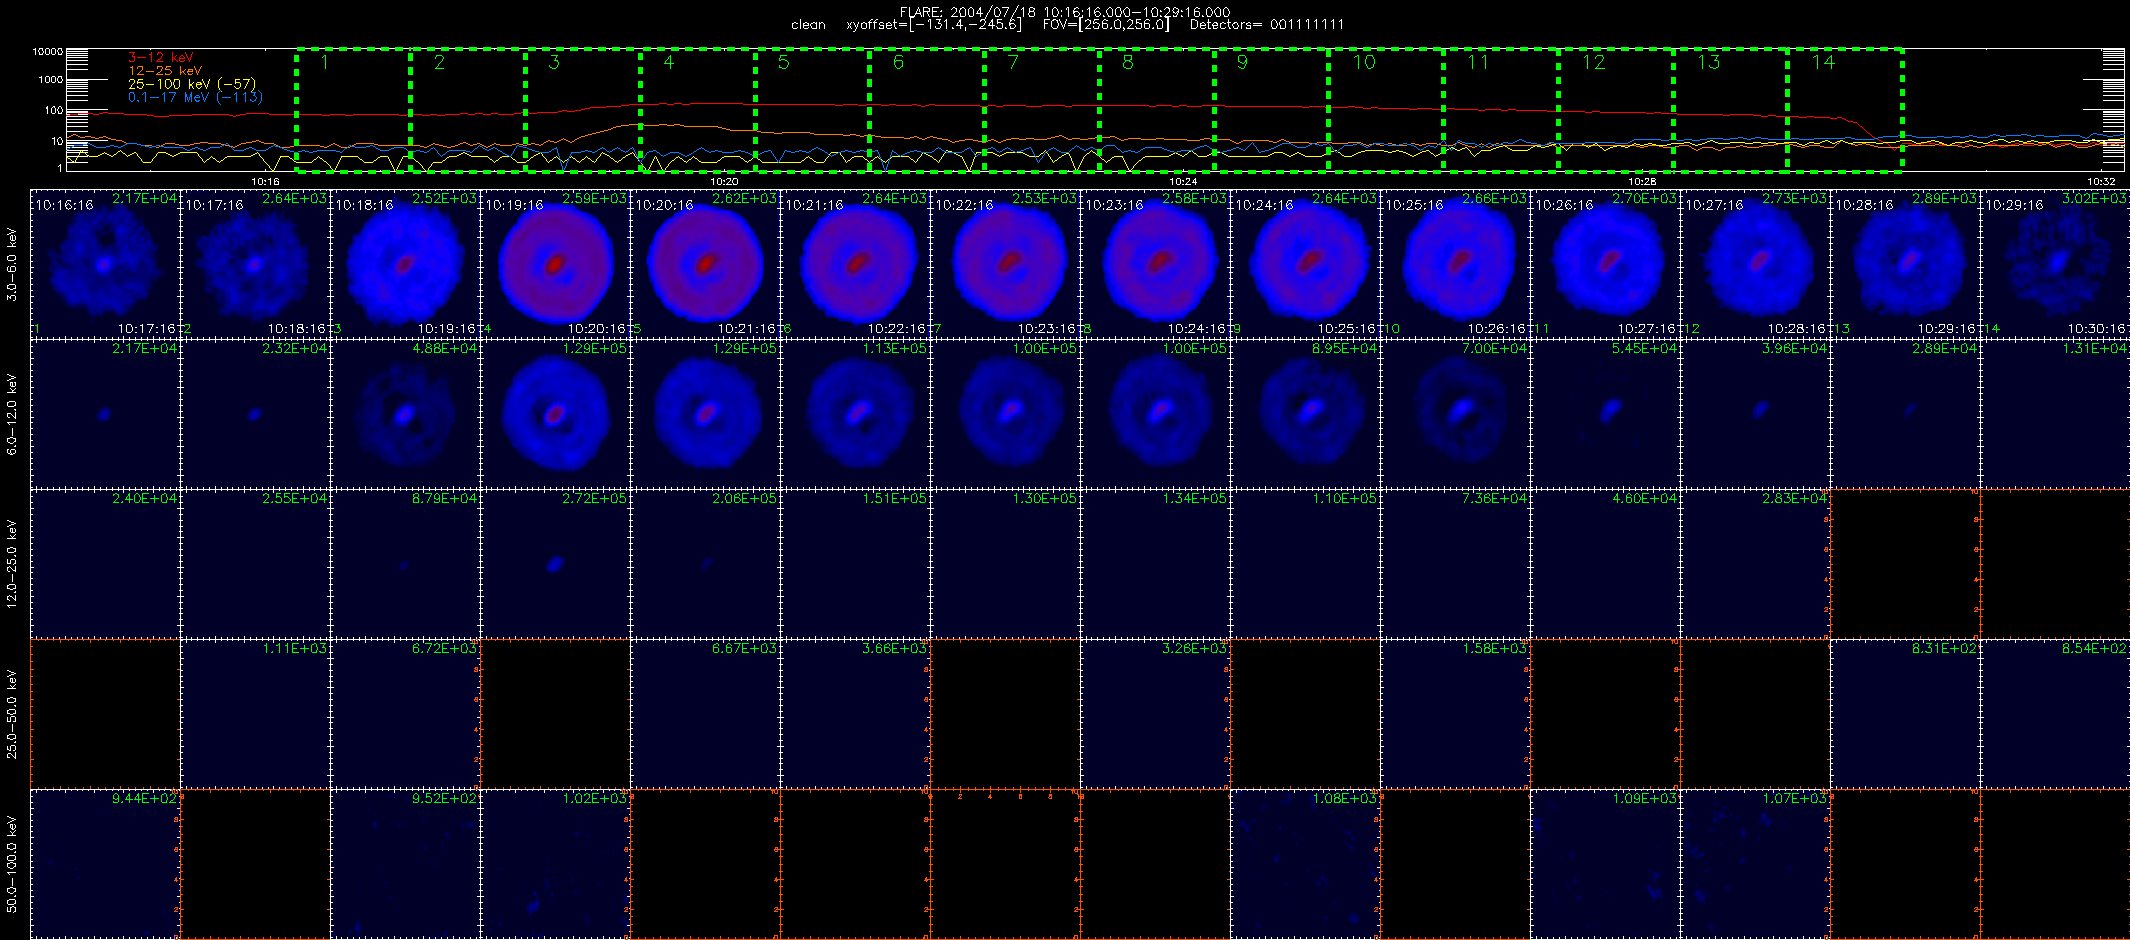The image size is (2130, 940).
Task: Select interval 6 box in the light curve
Action: (927, 110)
